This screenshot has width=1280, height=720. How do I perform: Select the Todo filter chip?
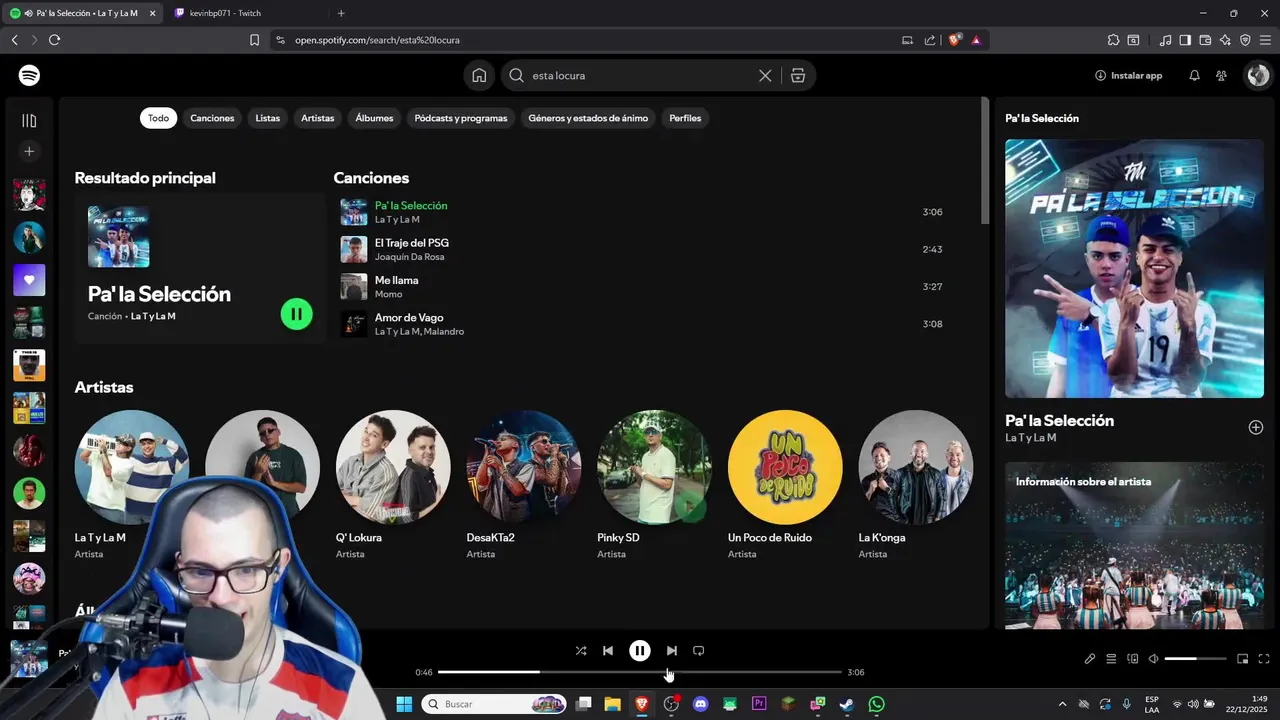click(159, 118)
